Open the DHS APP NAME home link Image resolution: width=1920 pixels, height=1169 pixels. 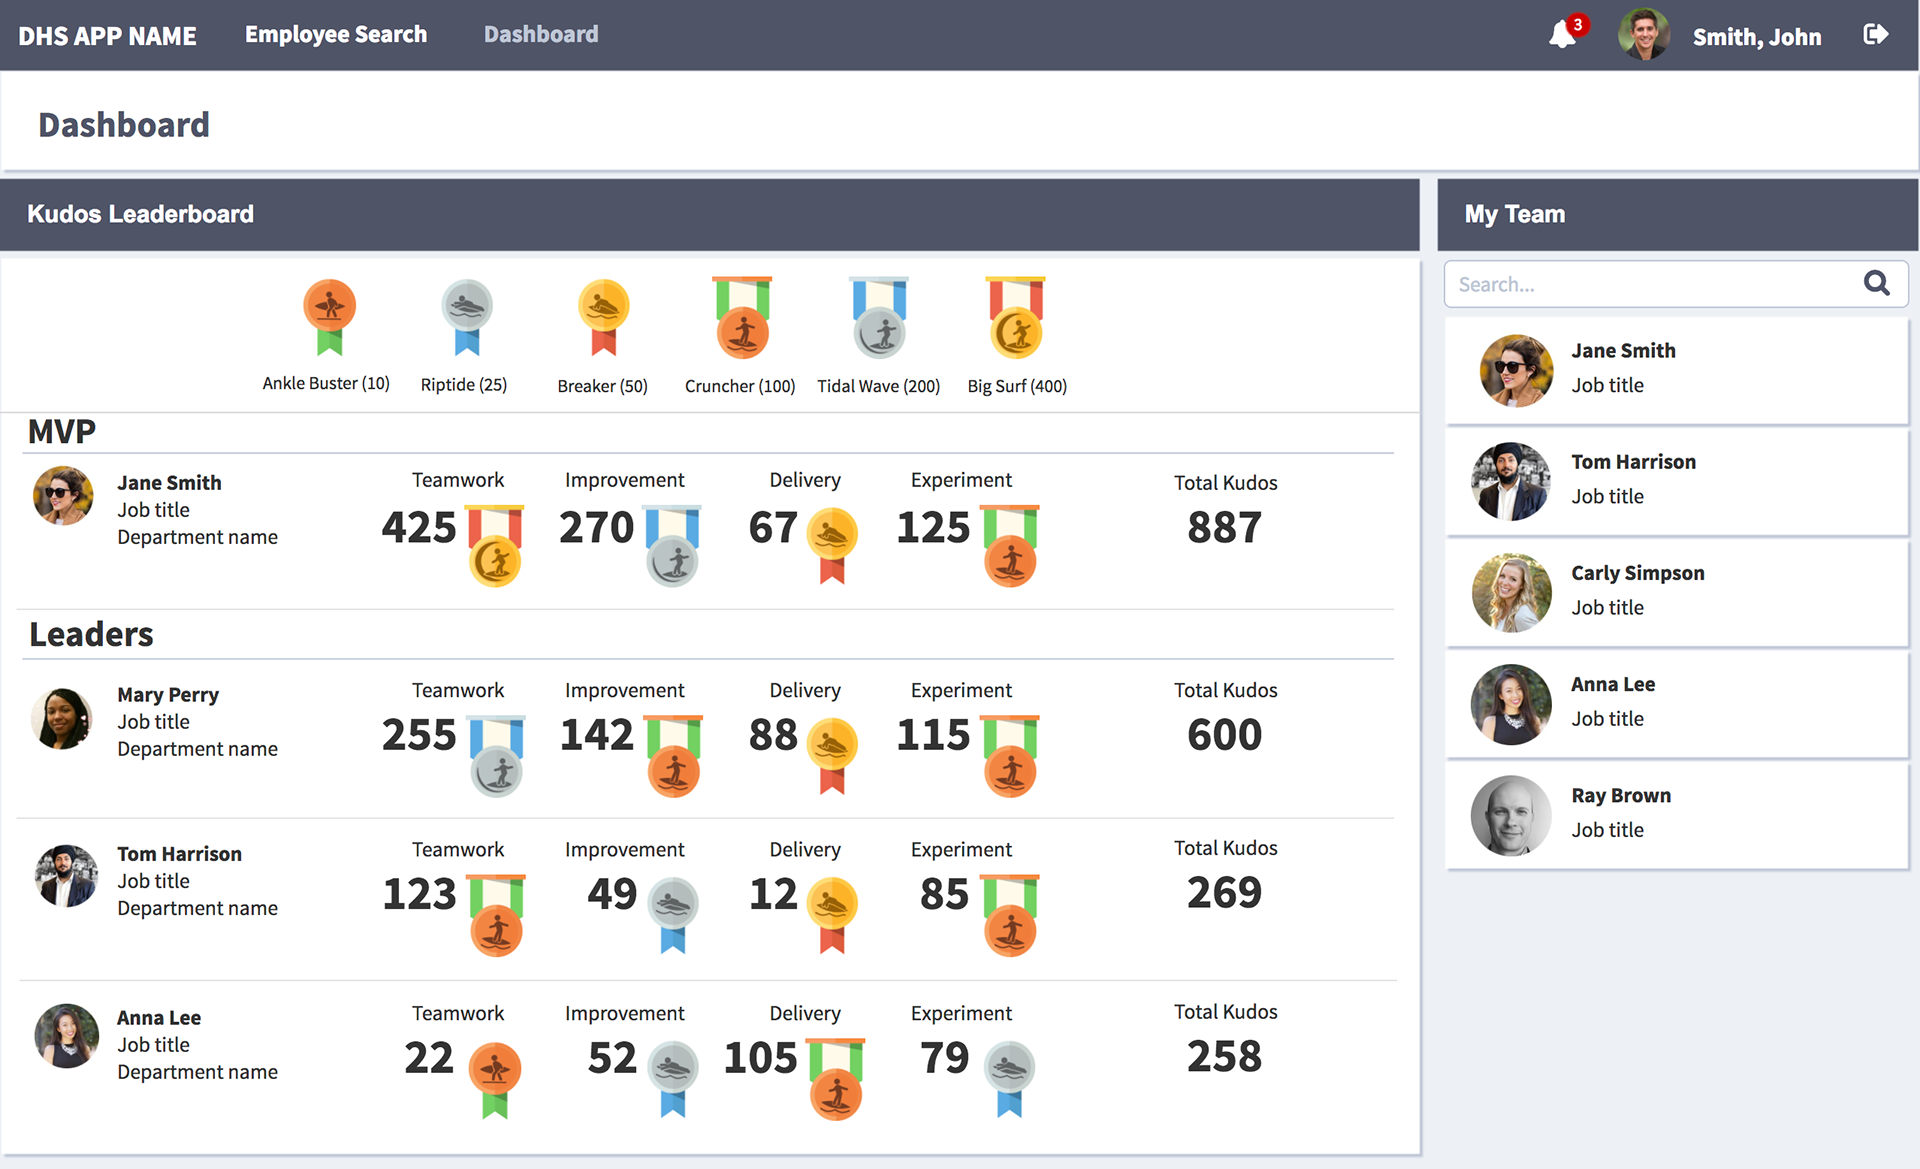(x=107, y=36)
